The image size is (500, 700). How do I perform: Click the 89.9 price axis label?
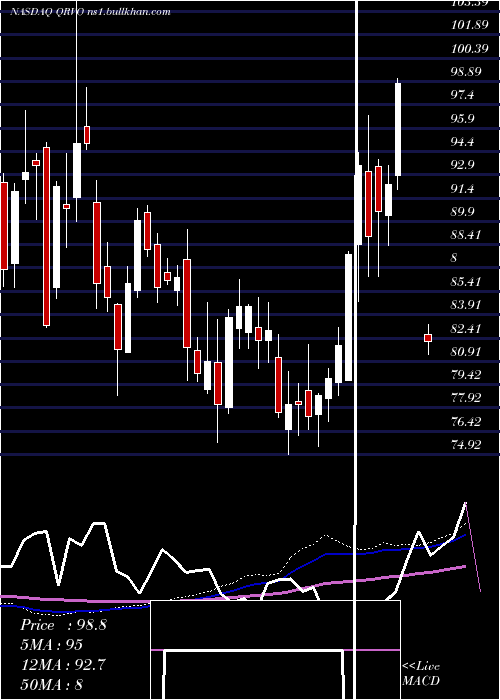464,212
